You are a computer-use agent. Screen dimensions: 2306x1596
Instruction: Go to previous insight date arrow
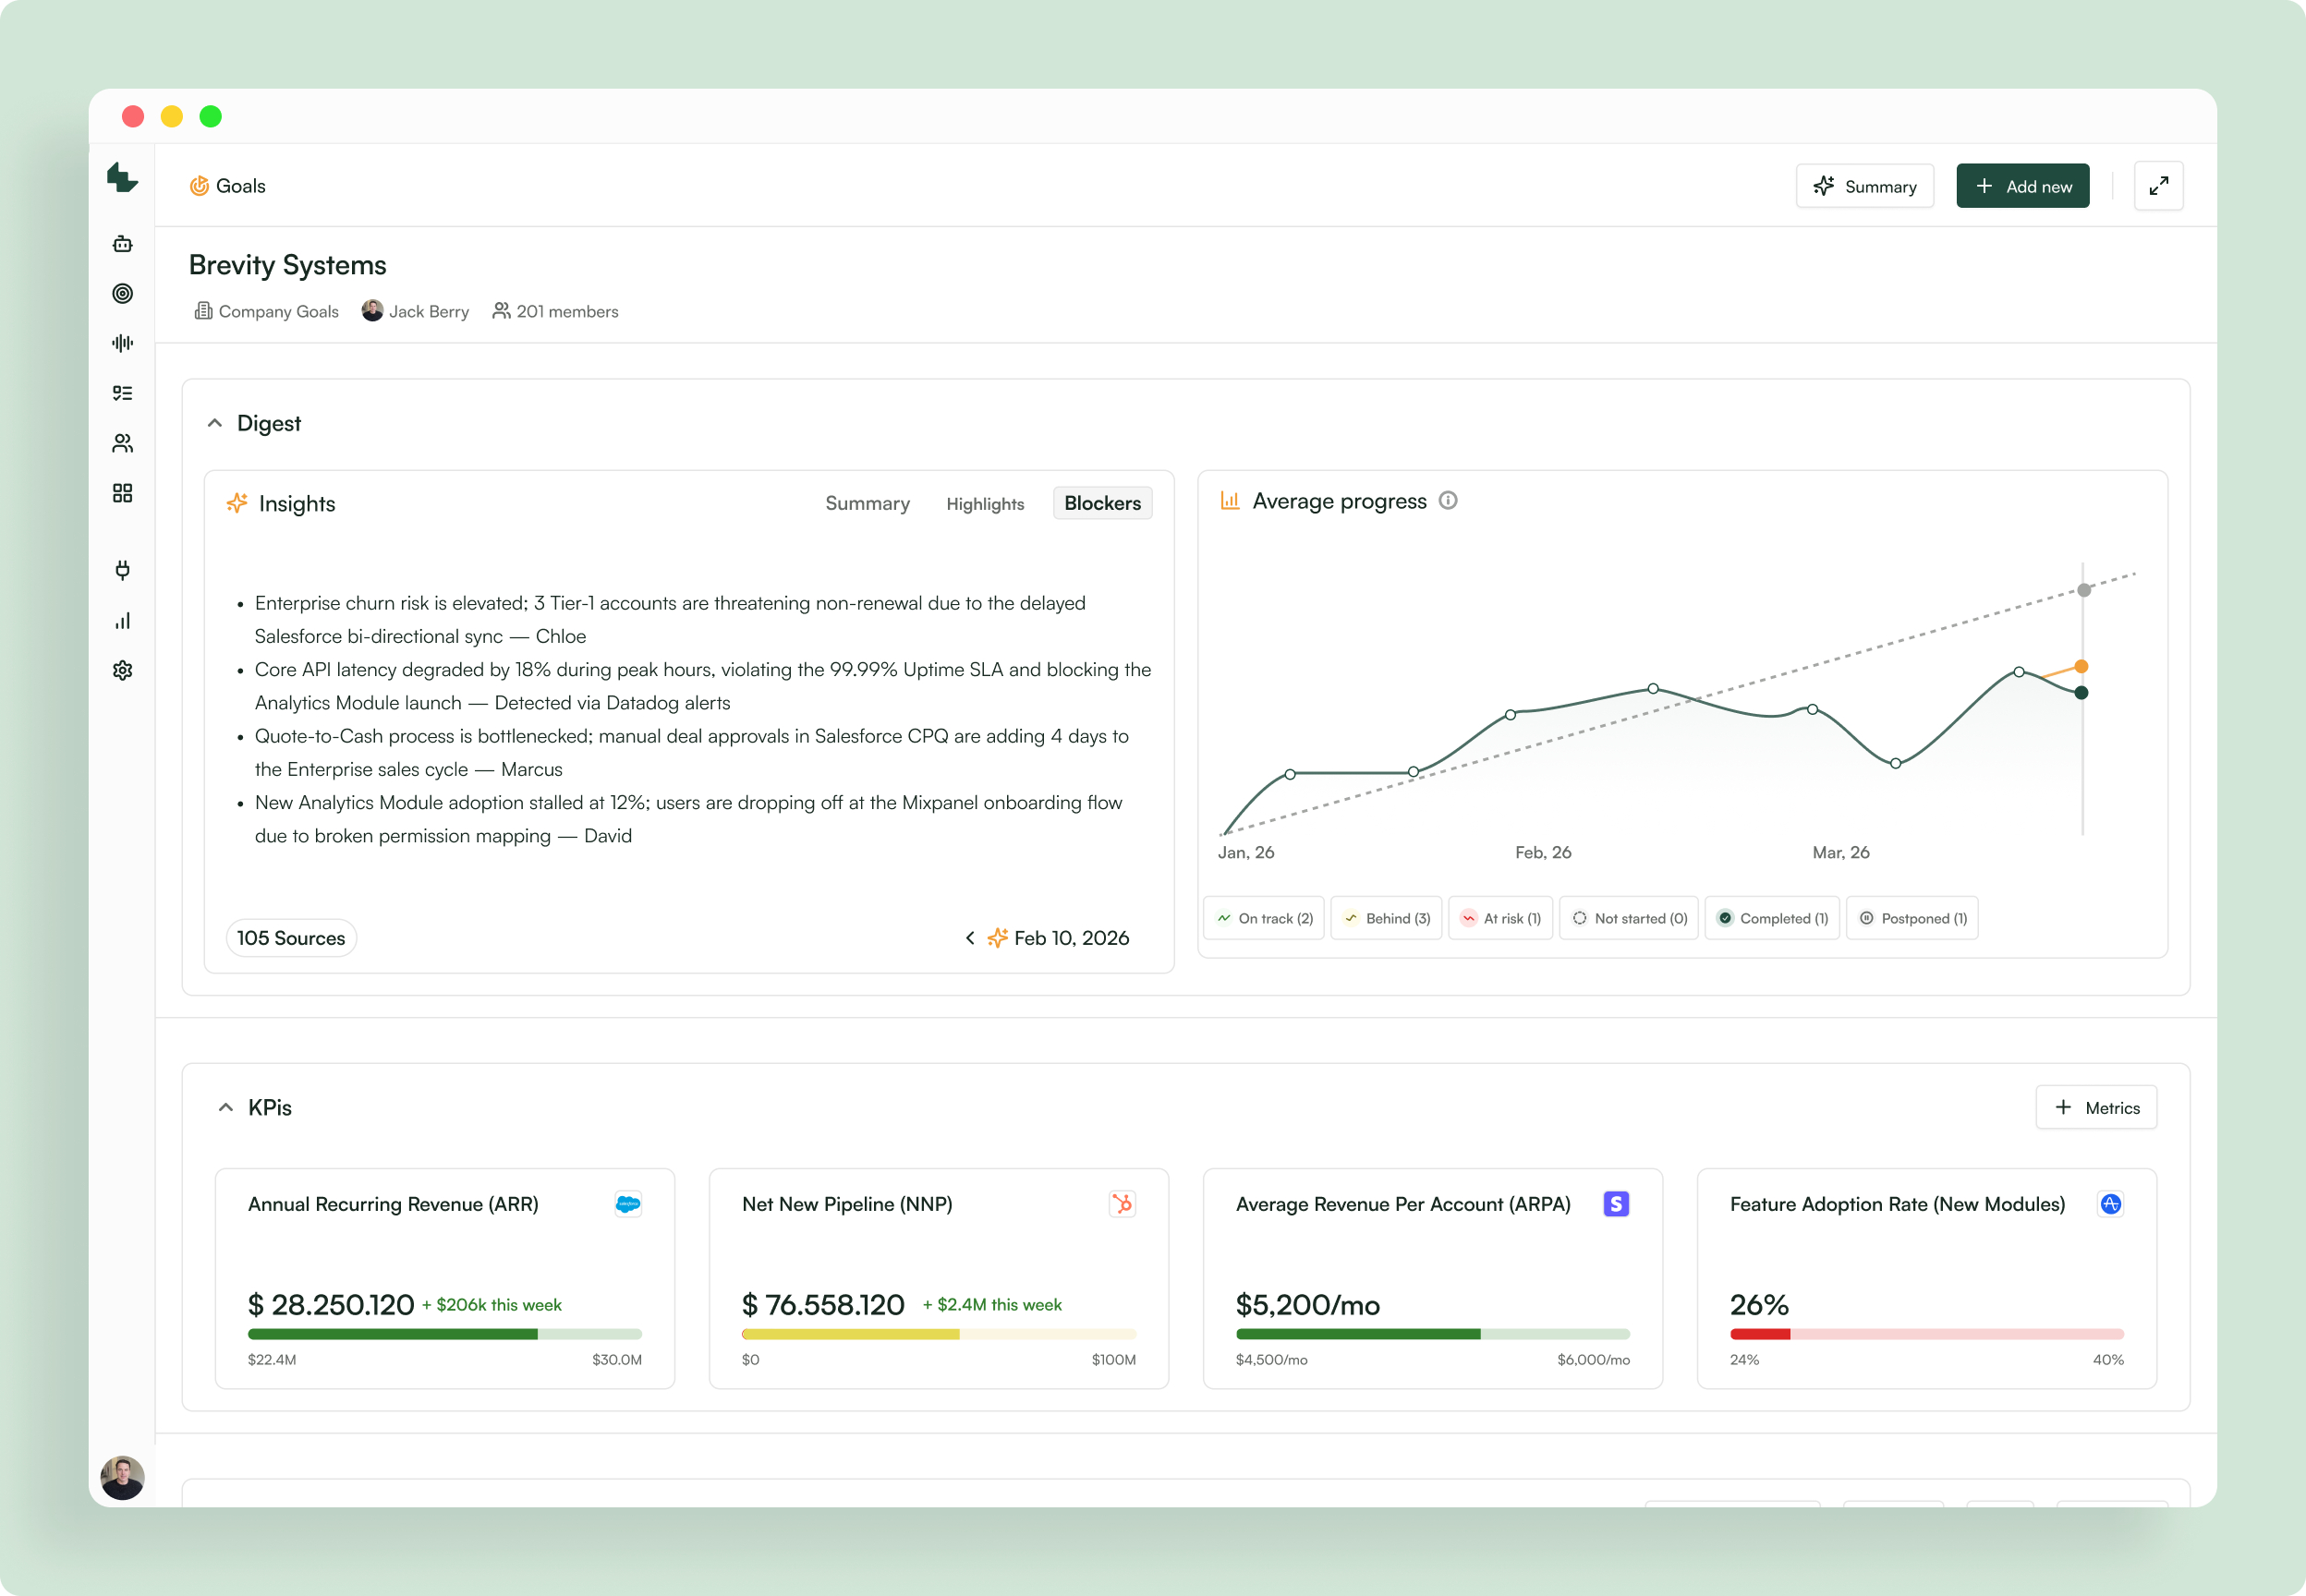click(x=969, y=938)
